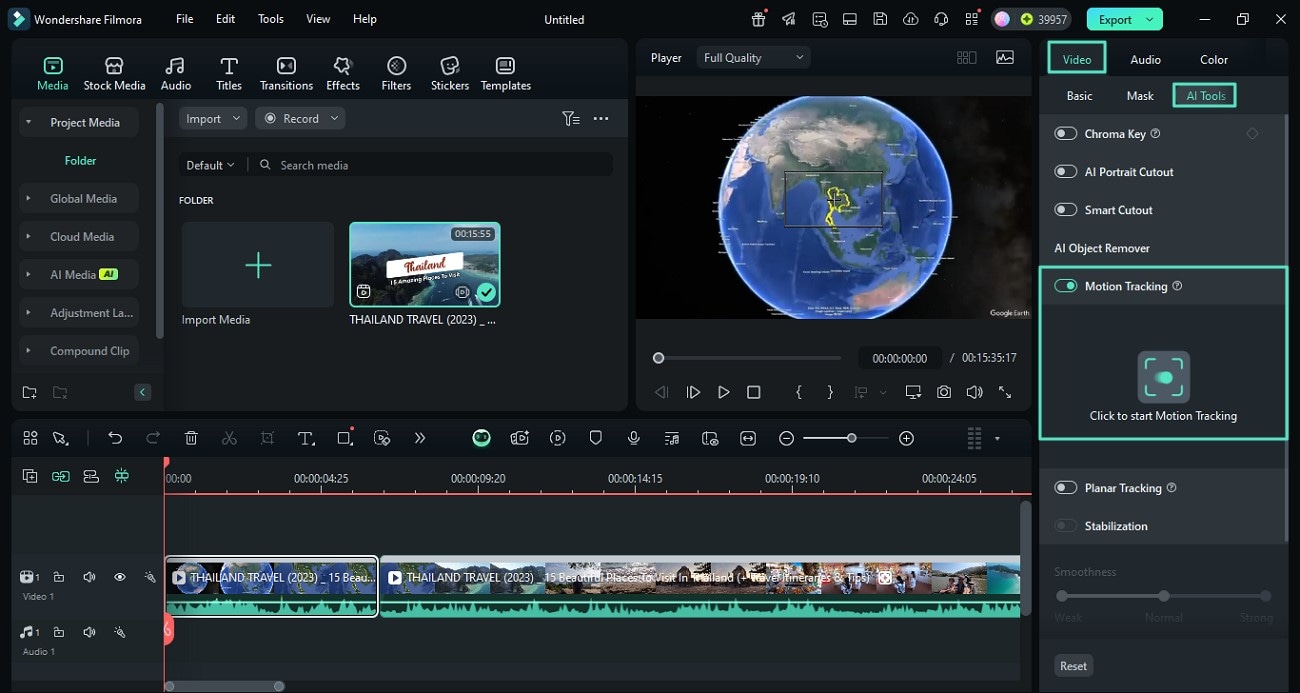
Task: Mute the Video 1 track speaker
Action: (x=89, y=577)
